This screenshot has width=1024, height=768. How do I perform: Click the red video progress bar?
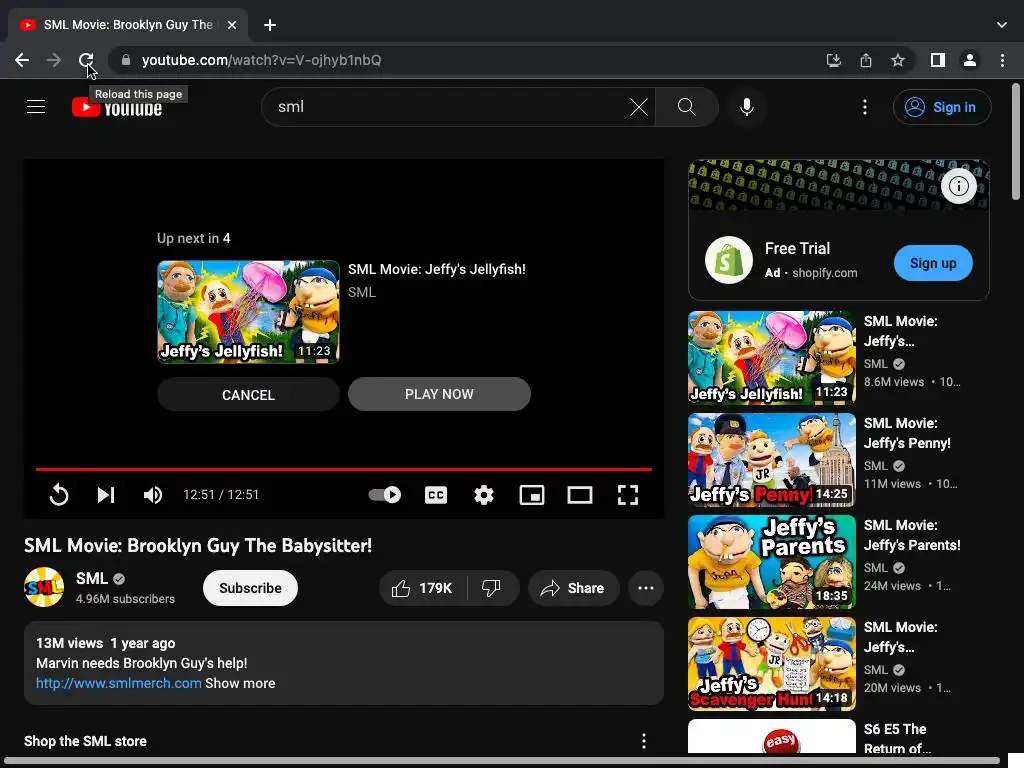[x=344, y=469]
